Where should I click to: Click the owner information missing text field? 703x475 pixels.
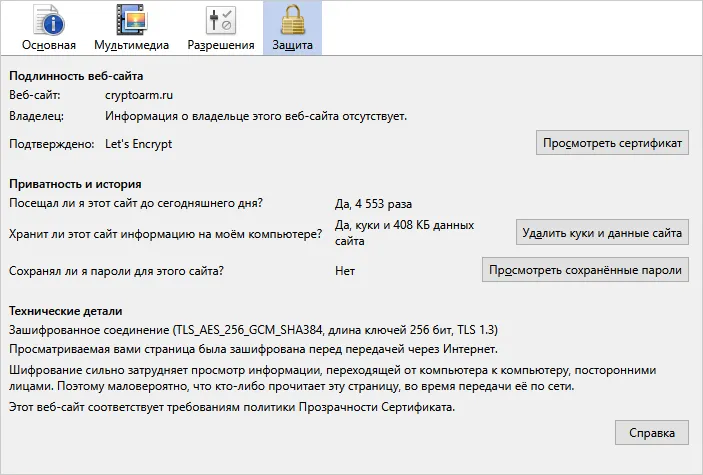[256, 116]
